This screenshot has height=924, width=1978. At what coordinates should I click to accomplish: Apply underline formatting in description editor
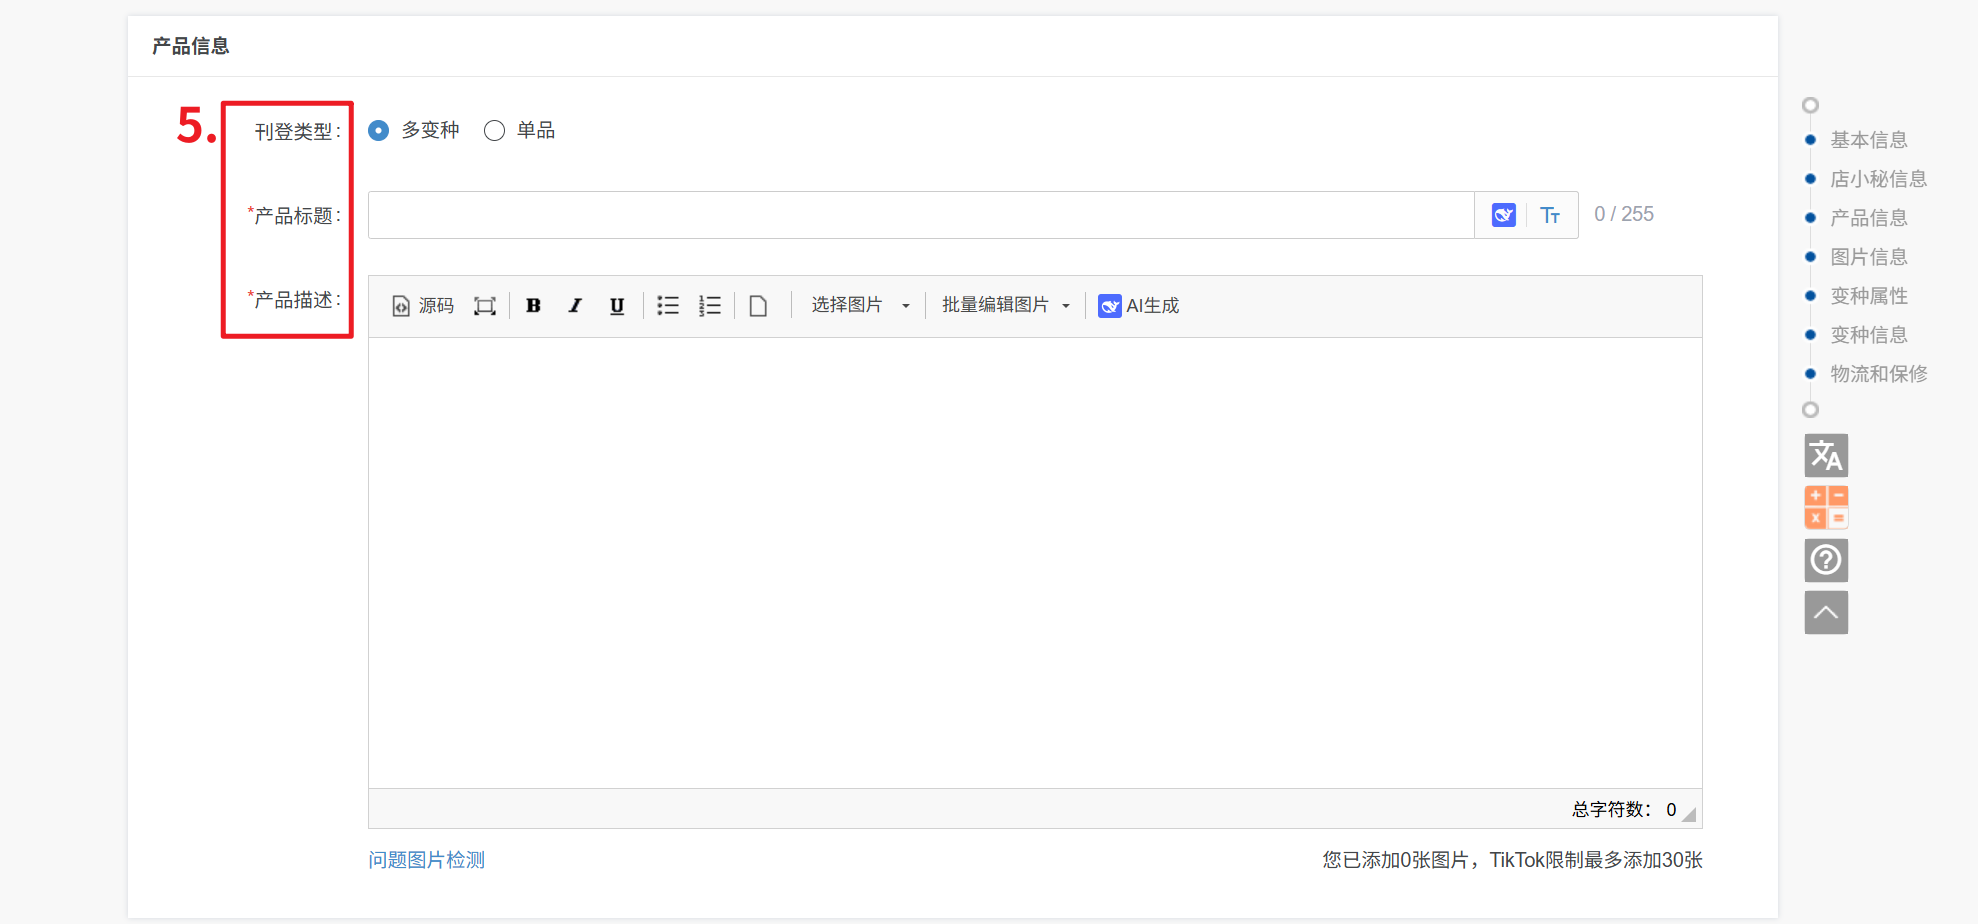(617, 306)
